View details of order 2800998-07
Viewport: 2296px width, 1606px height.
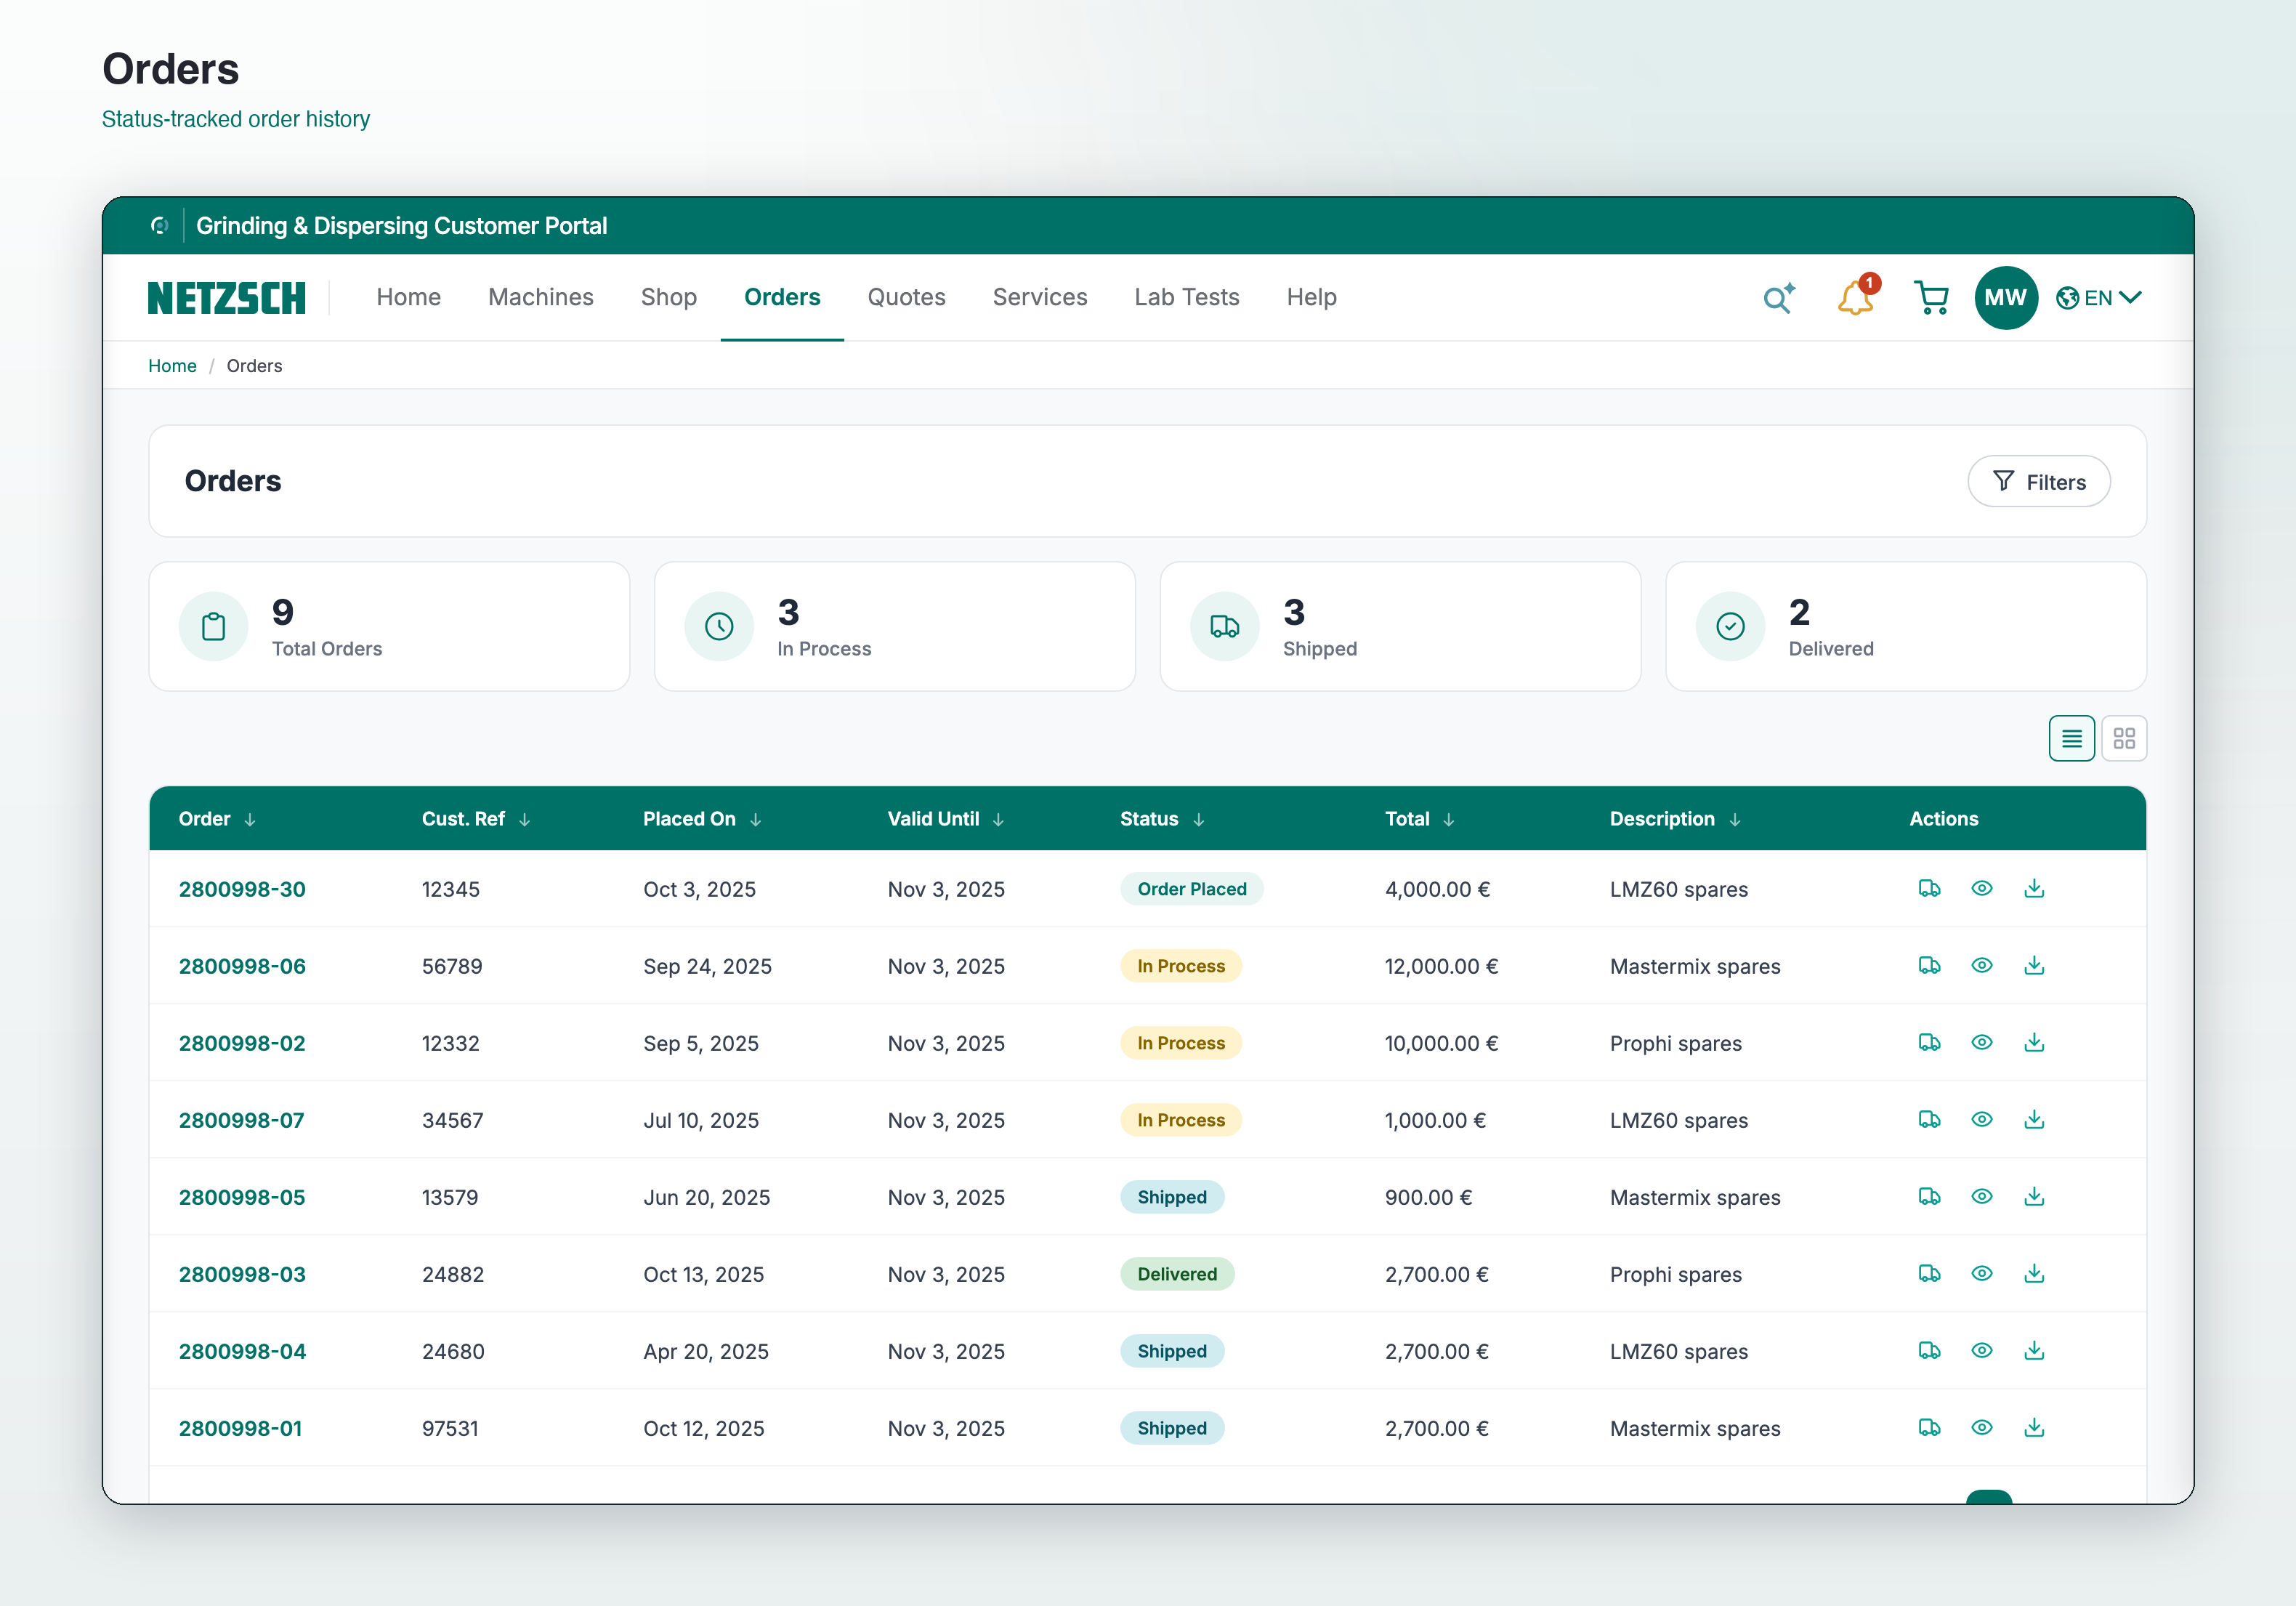1982,1119
